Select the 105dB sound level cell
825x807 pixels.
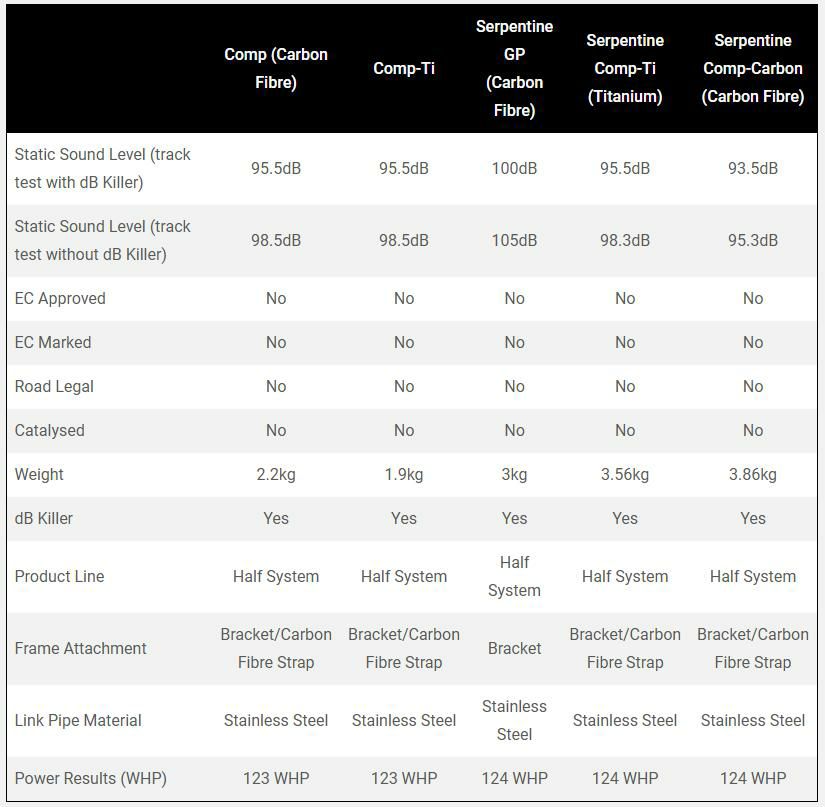[x=514, y=240]
